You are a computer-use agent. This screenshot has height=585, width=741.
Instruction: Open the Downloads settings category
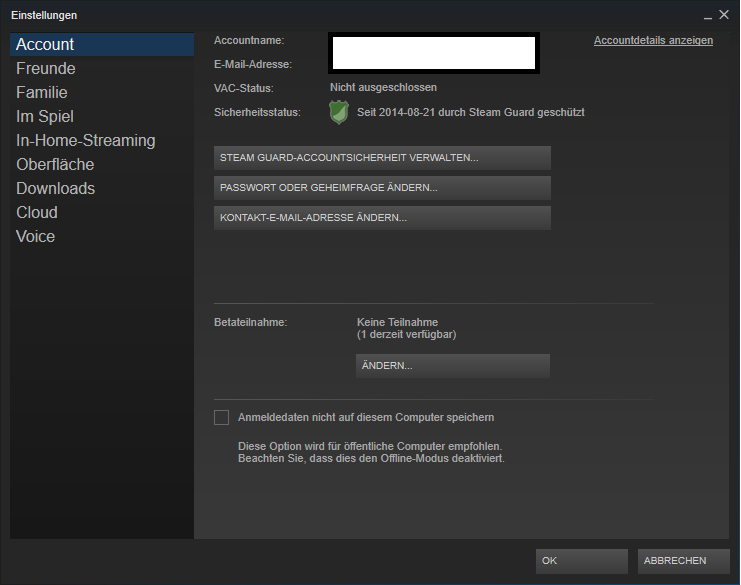pos(56,188)
